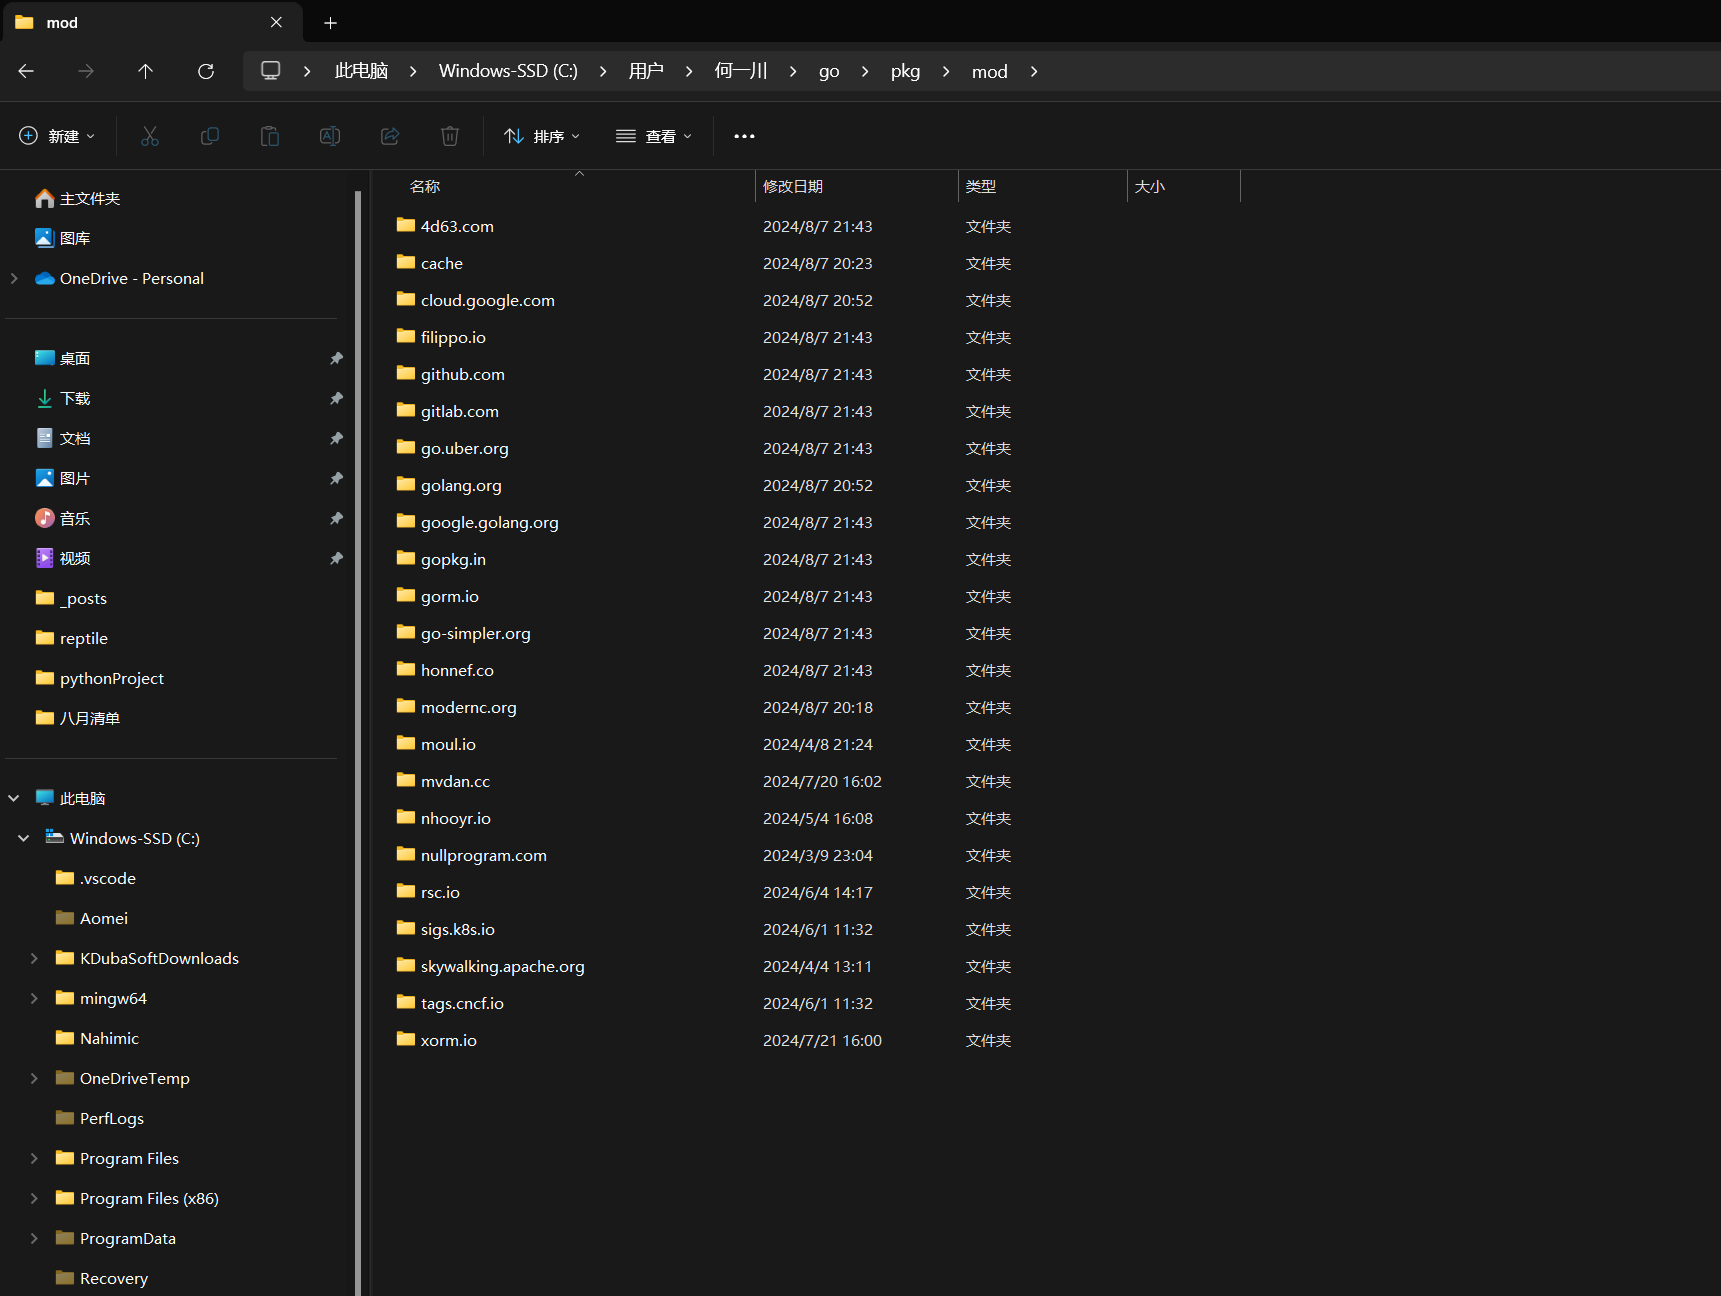The height and width of the screenshot is (1296, 1721).
Task: Click 何一川 in the address breadcrumb
Action: tap(741, 71)
